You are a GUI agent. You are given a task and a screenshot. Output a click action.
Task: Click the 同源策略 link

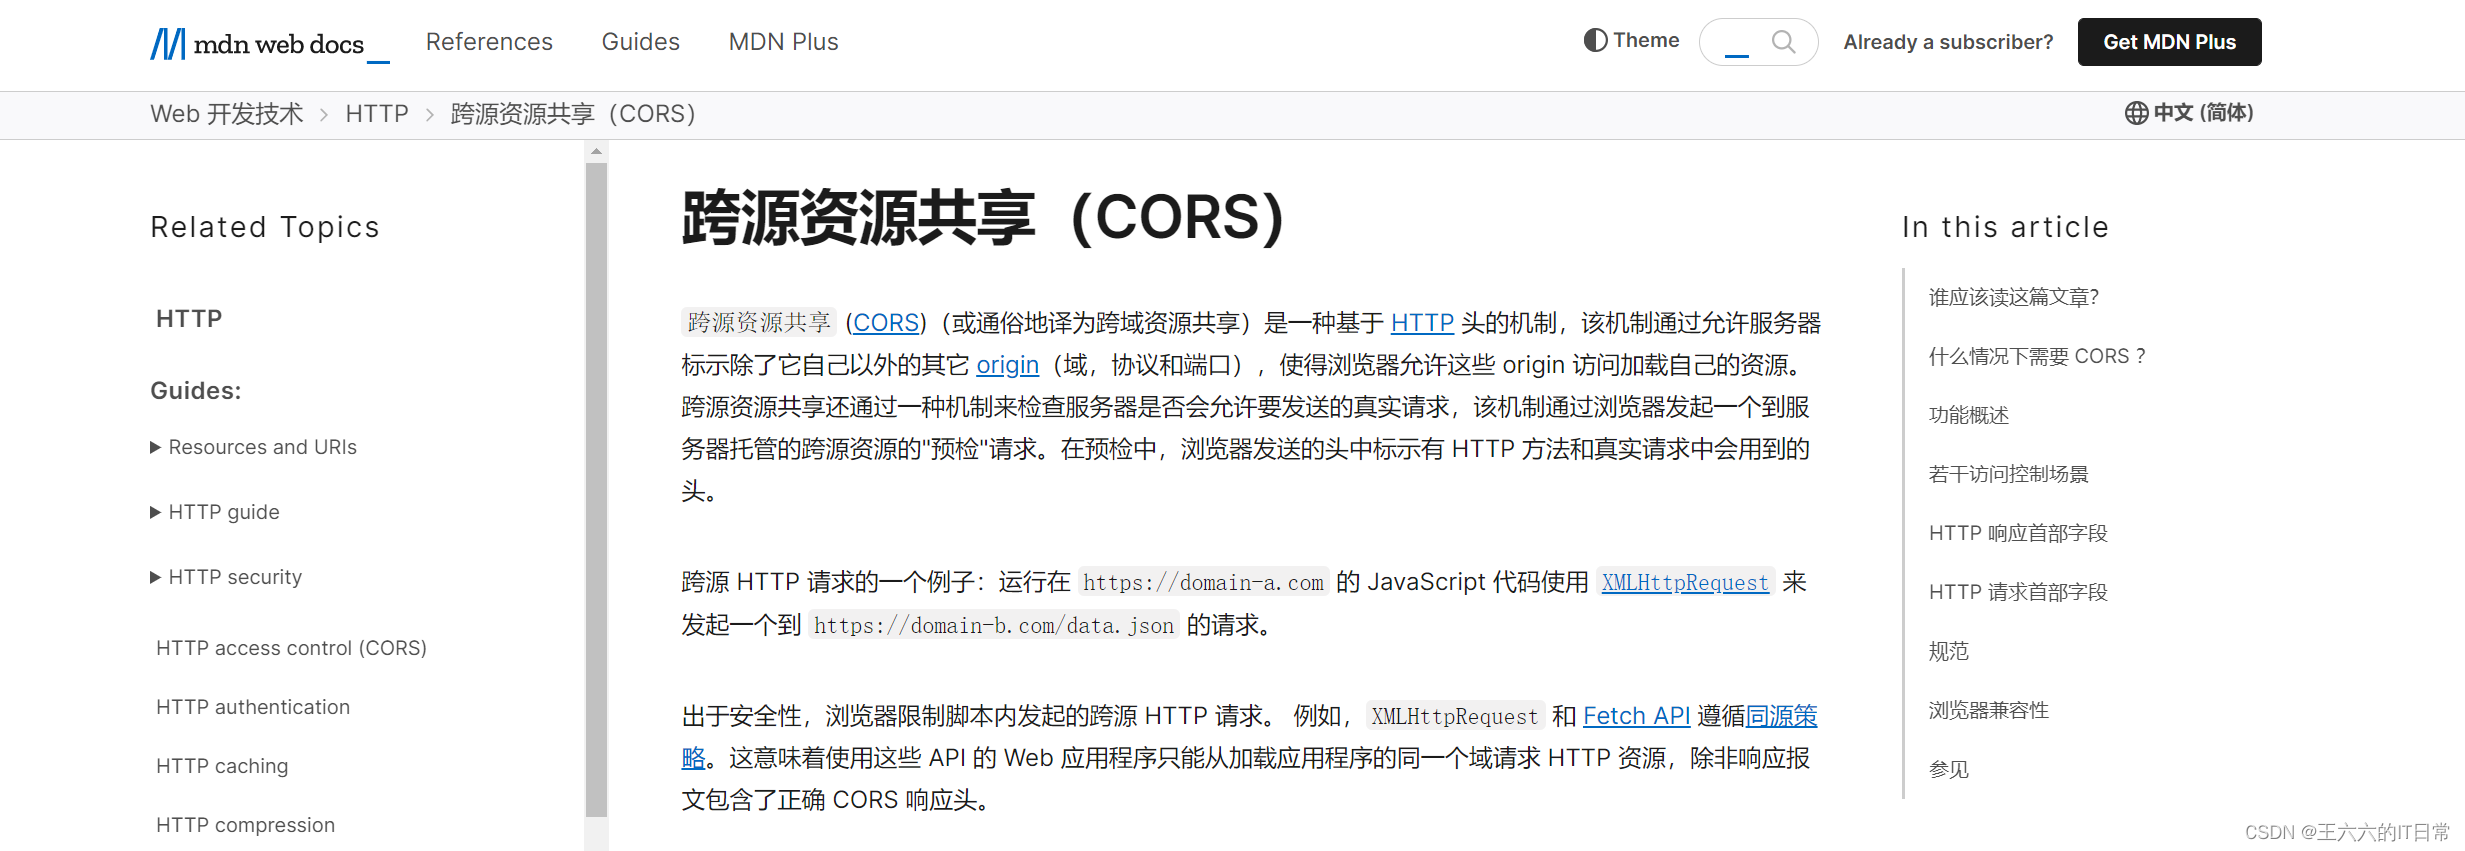coord(1781,716)
